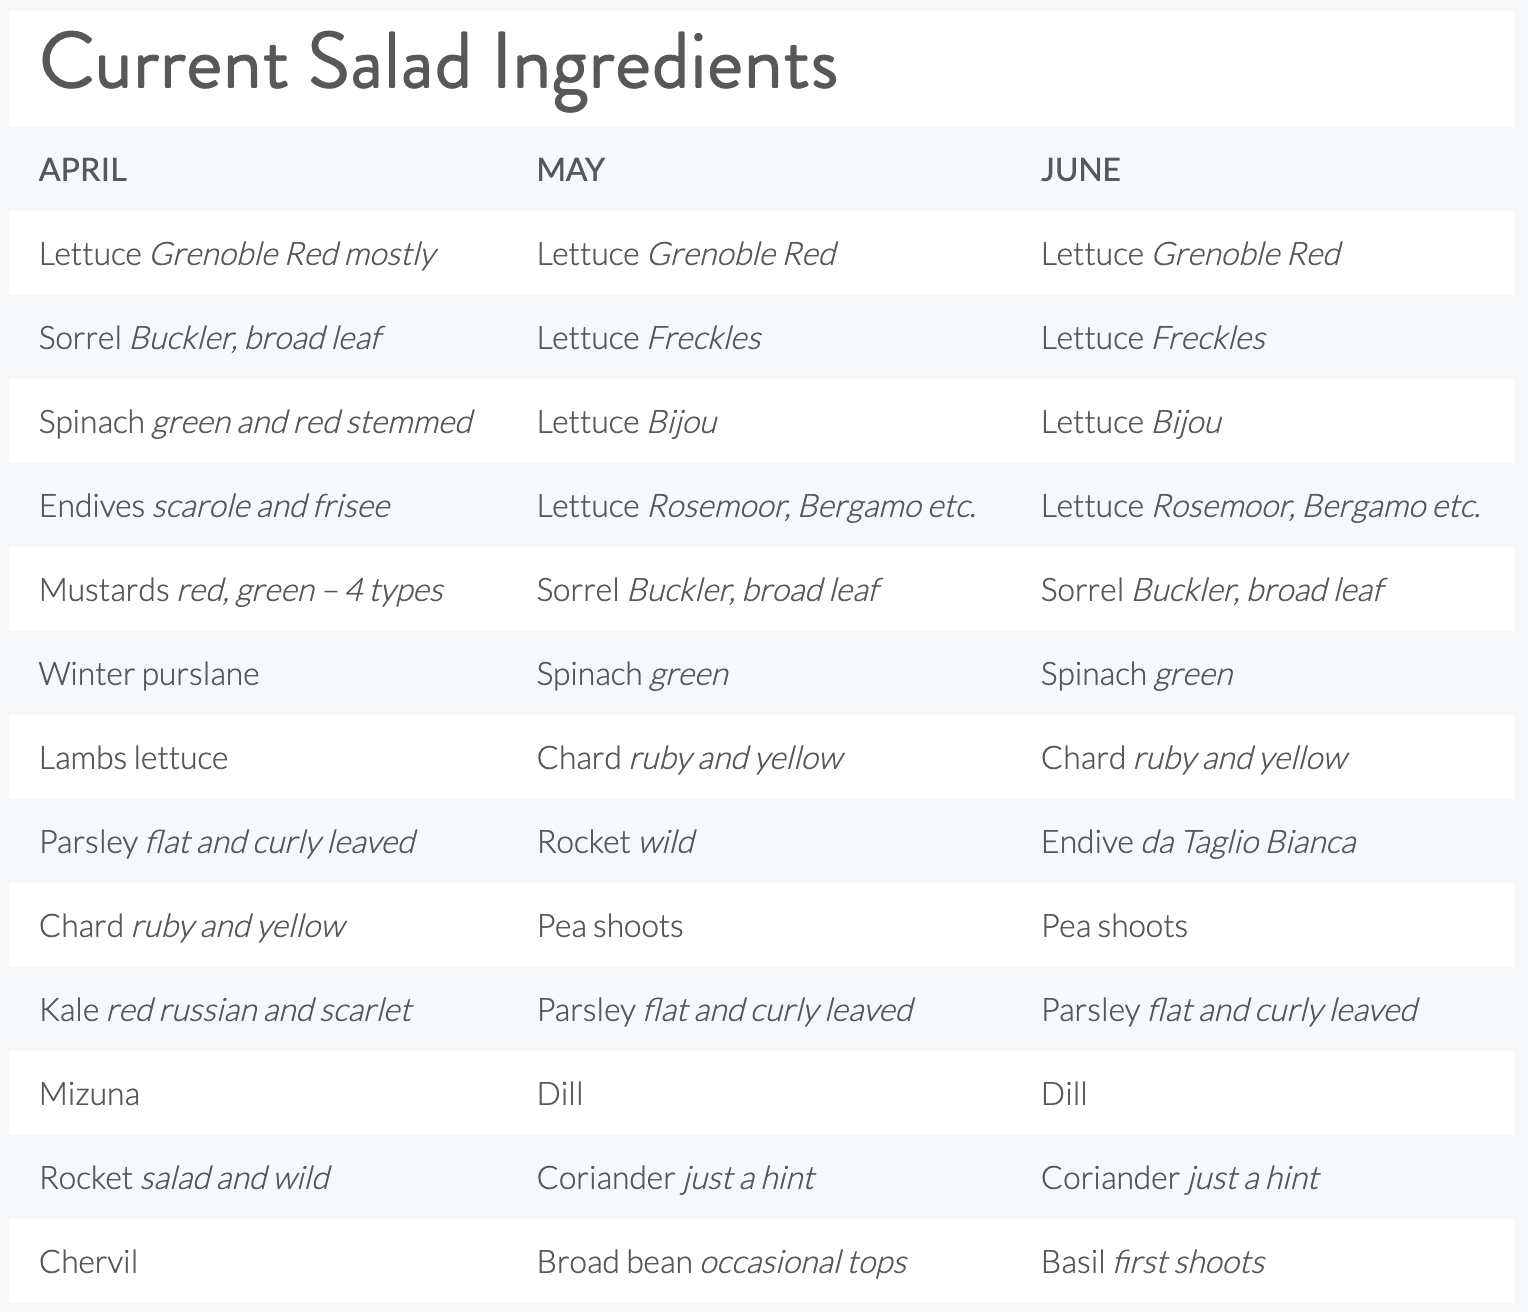Select Lettuce Freckles in the May column

click(x=649, y=338)
